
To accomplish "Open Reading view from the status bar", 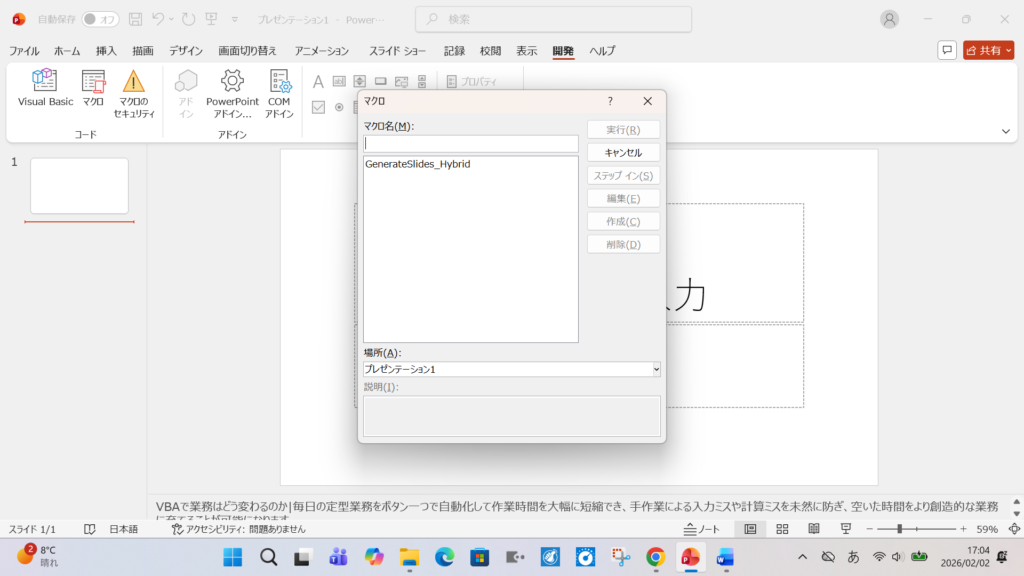I will [814, 530].
